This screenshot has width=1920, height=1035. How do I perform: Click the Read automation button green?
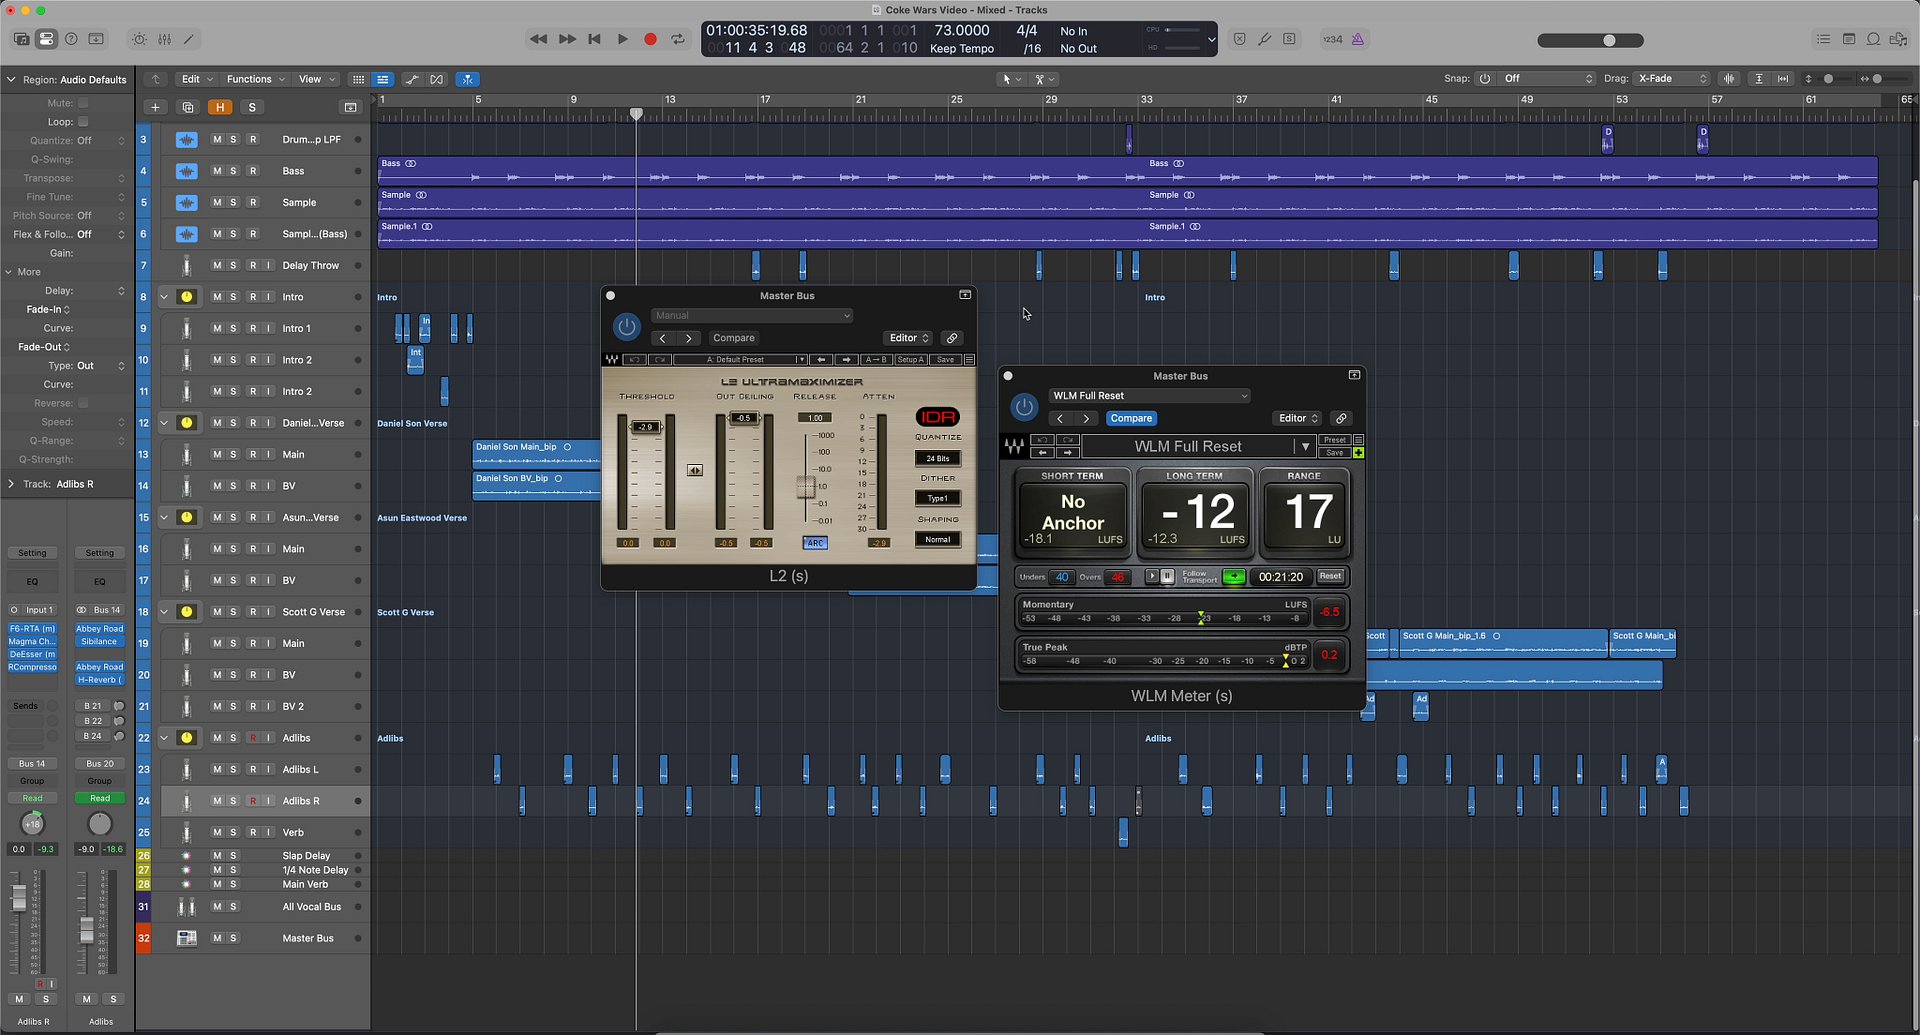point(100,798)
